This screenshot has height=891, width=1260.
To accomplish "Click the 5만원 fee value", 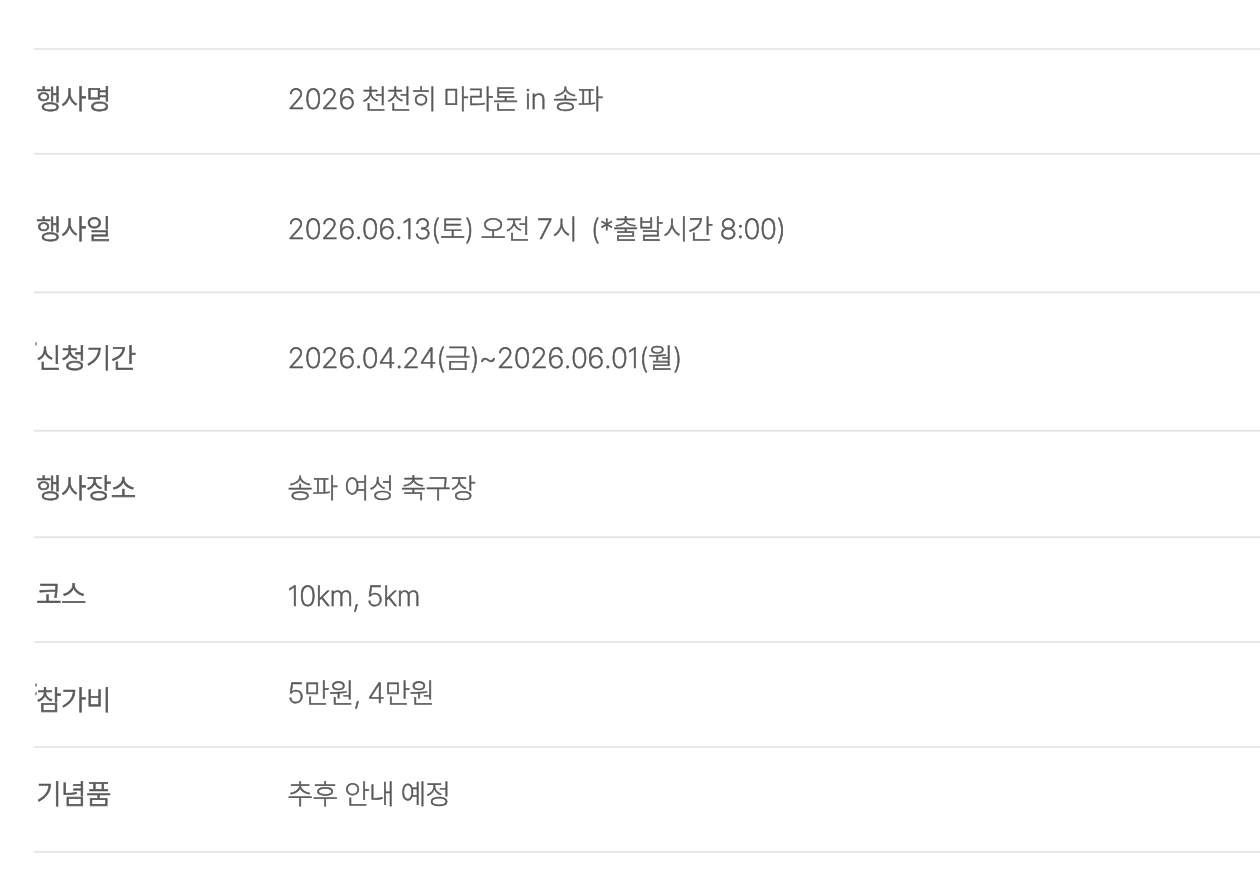I will (x=320, y=694).
